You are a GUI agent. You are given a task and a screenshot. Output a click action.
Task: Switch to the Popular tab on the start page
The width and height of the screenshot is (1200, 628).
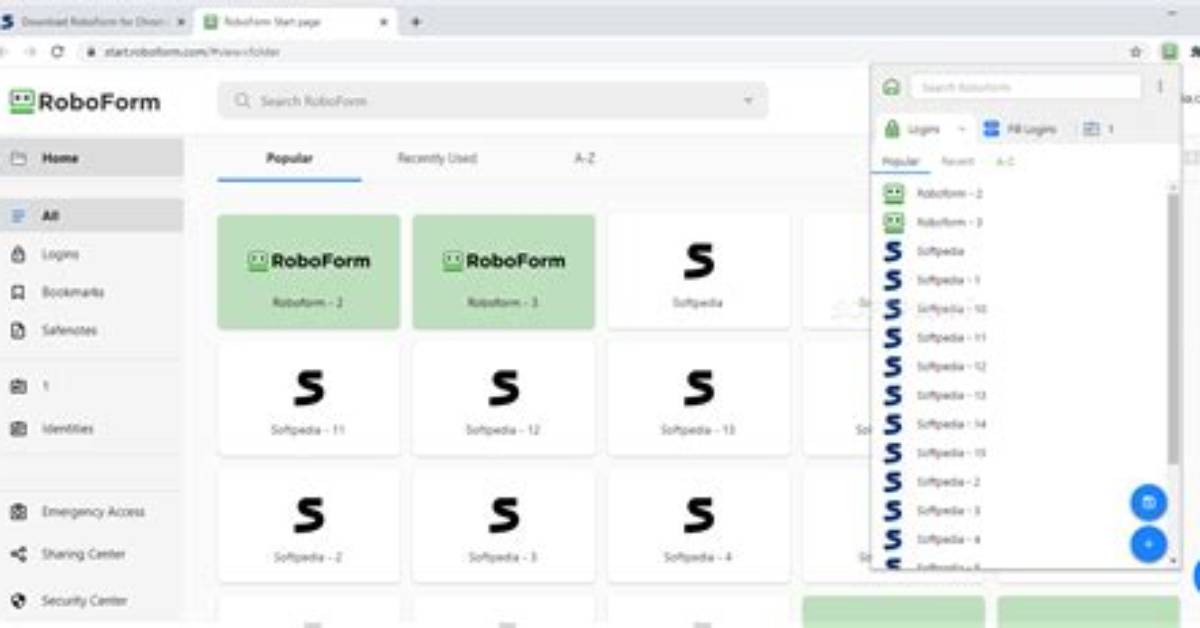289,158
